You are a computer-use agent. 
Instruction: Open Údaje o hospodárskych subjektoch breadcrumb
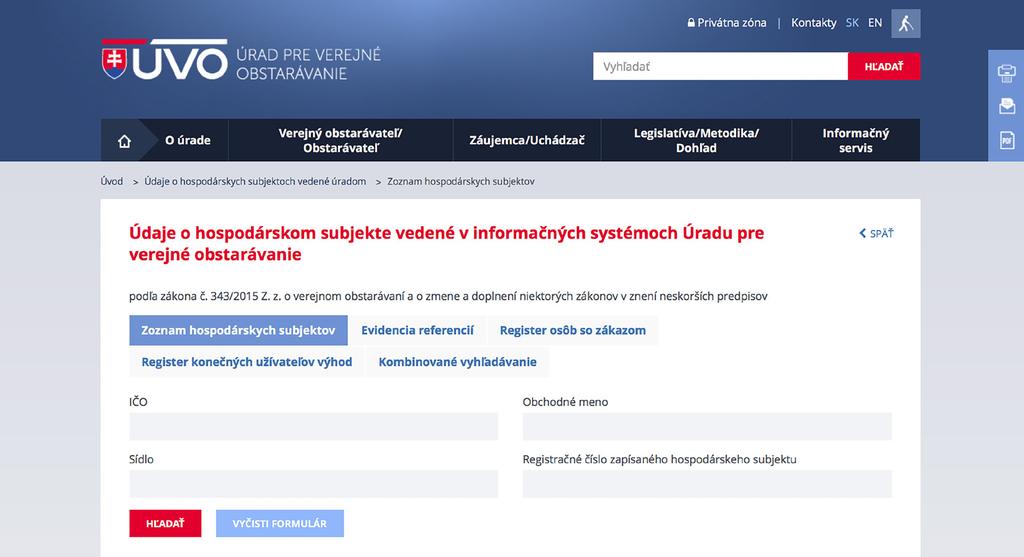point(255,182)
